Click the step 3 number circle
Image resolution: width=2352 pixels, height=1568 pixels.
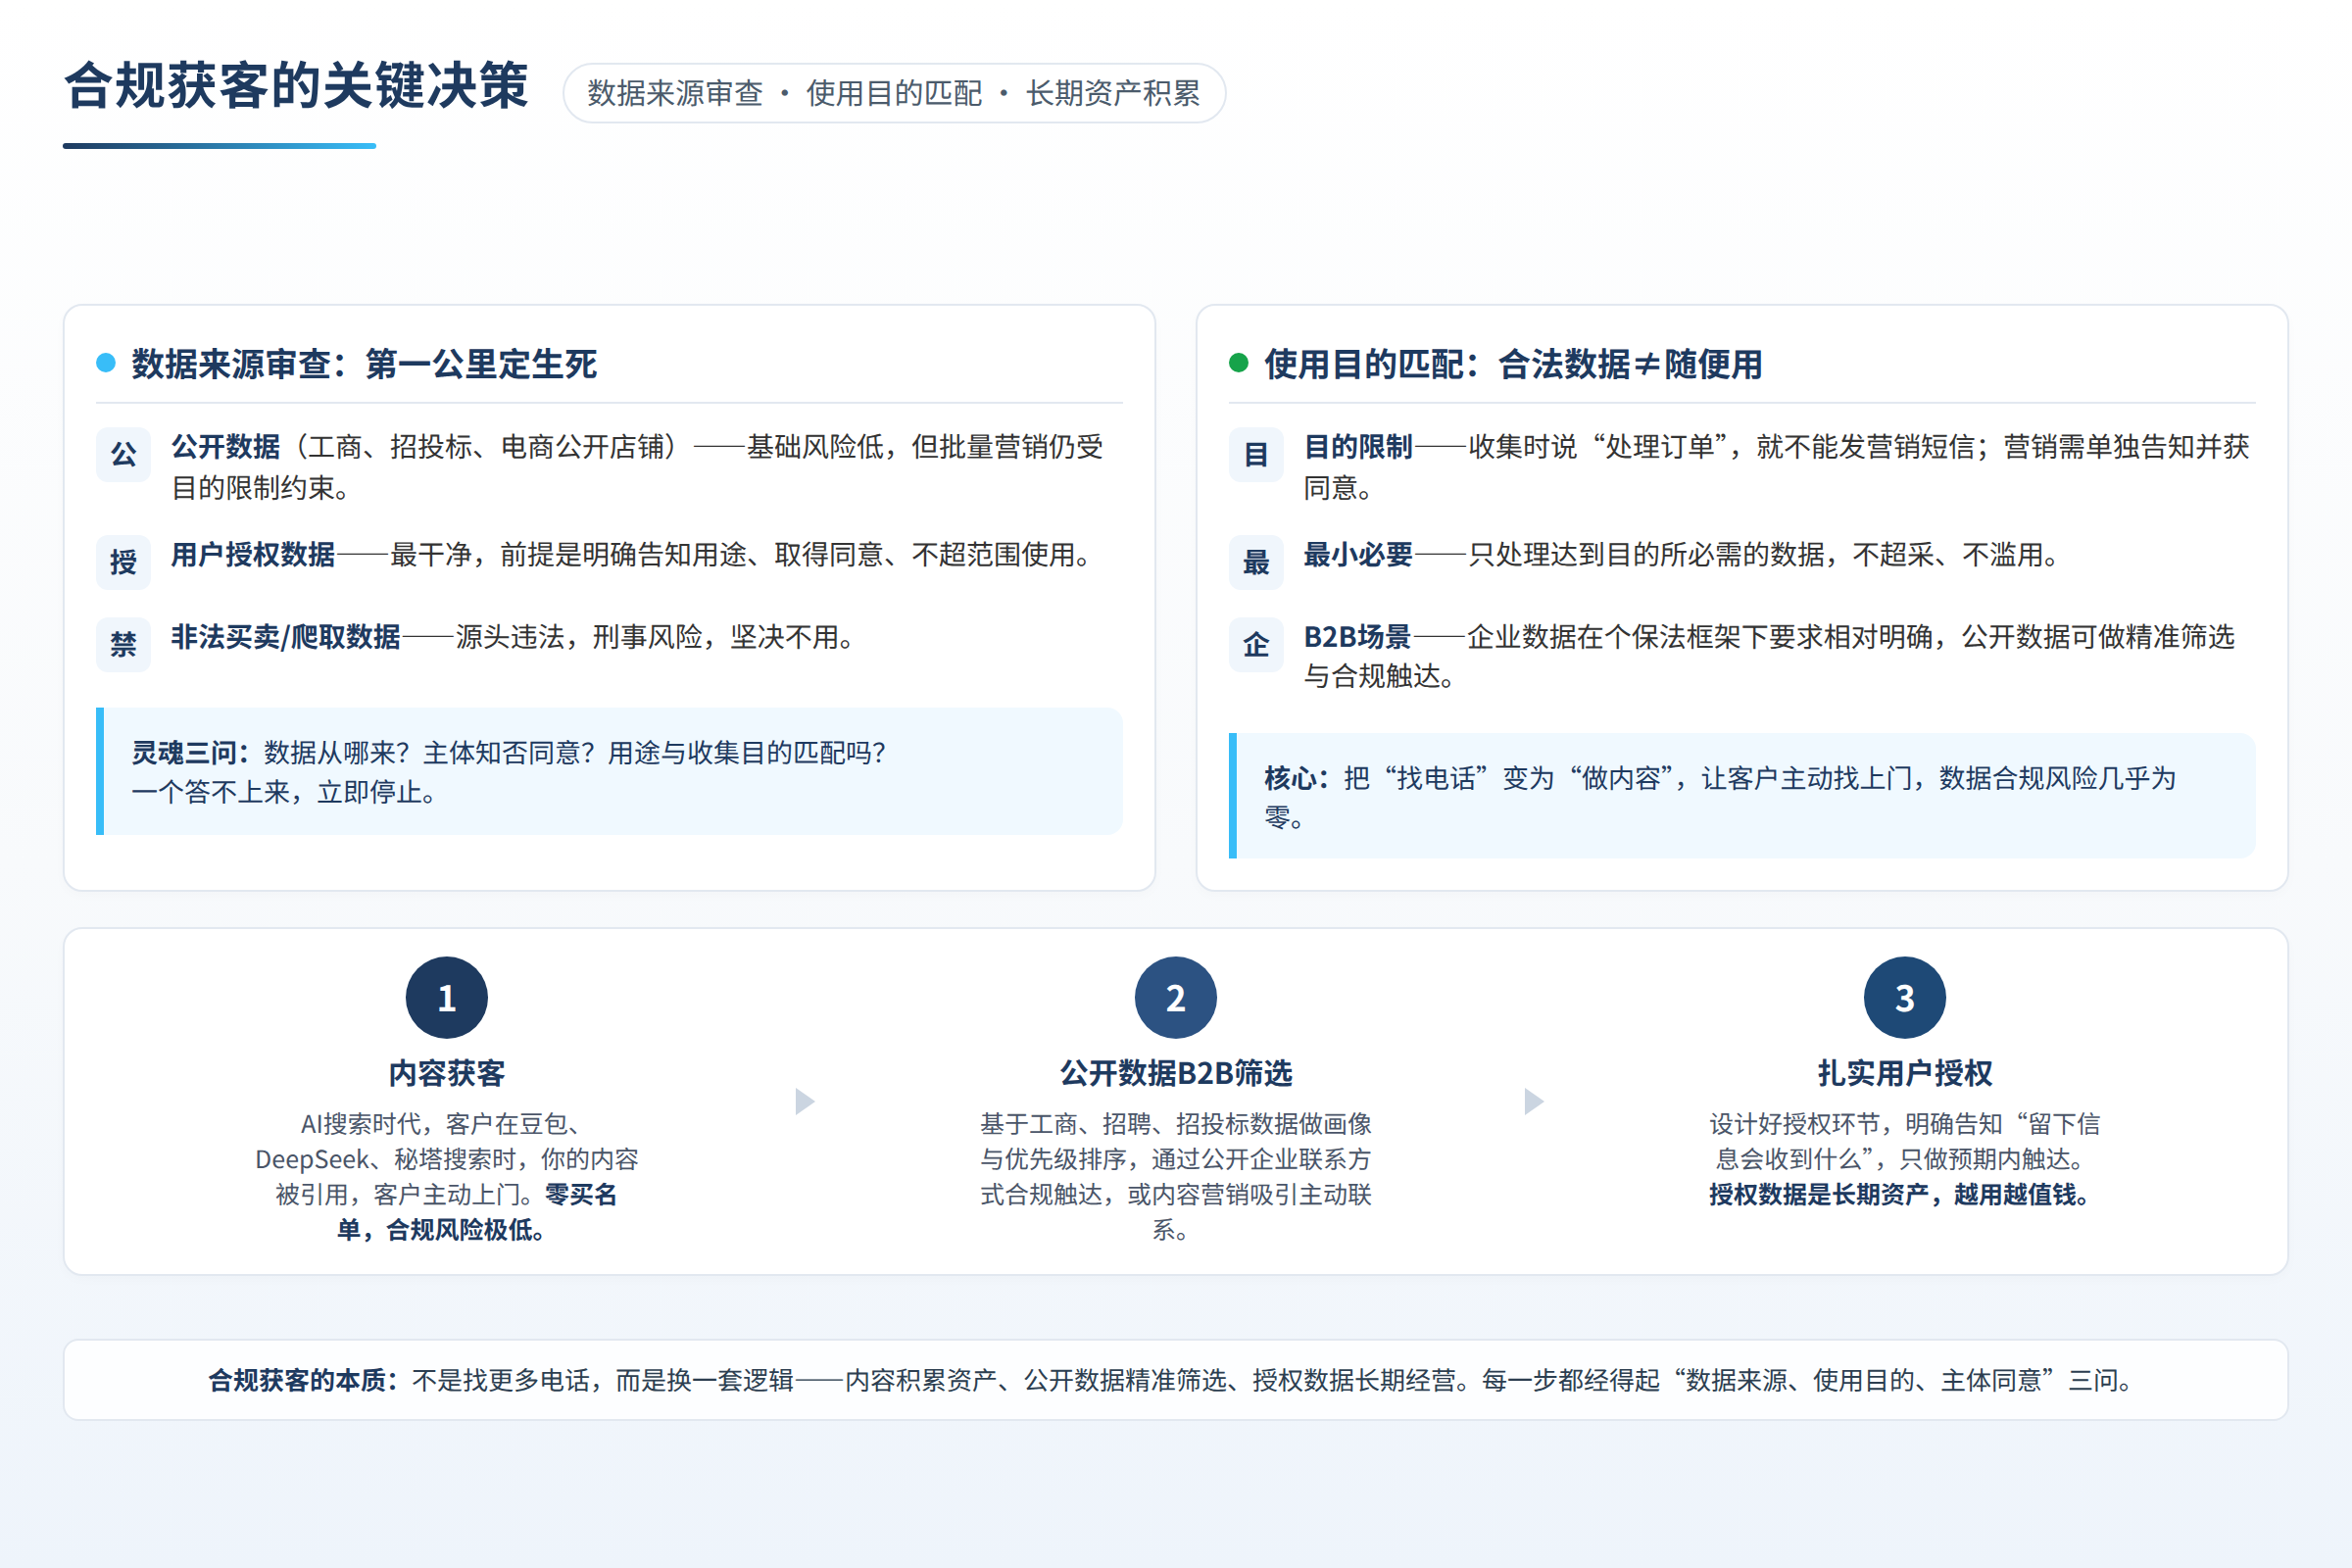tap(1905, 998)
